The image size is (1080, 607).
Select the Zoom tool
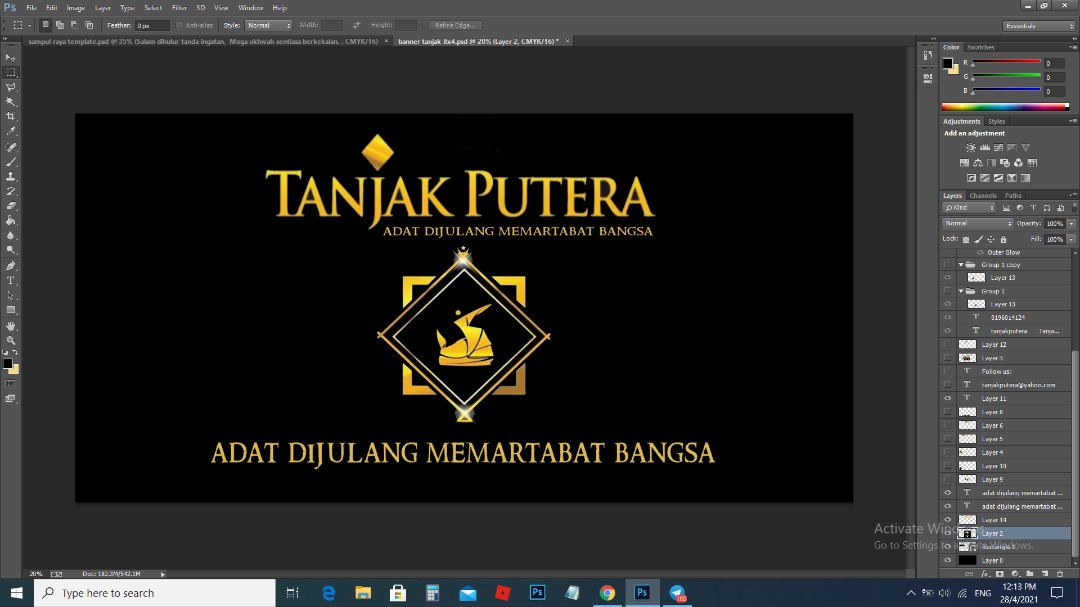pos(10,340)
